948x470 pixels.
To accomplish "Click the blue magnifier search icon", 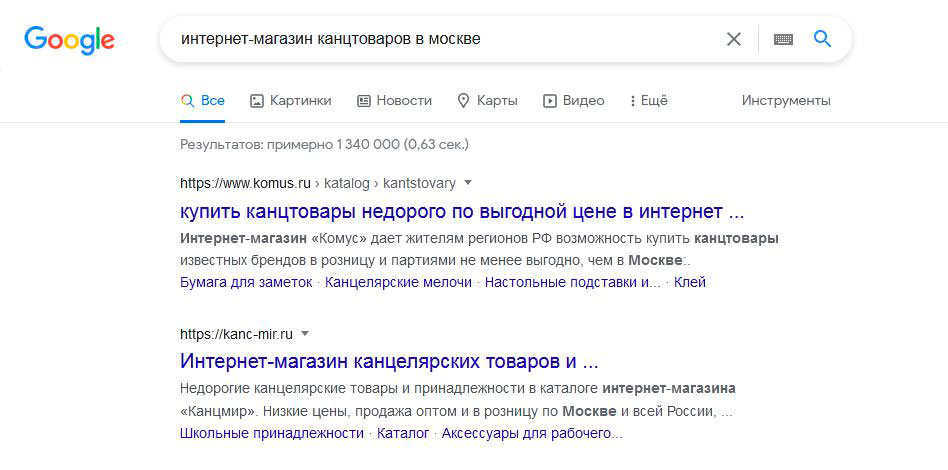I will click(822, 39).
